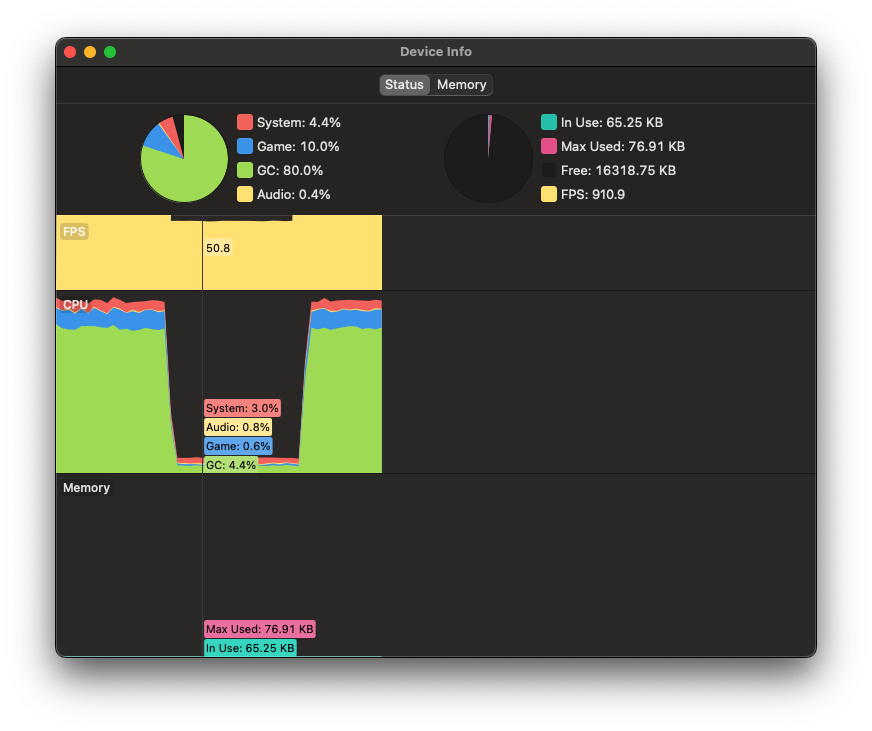Image resolution: width=872 pixels, height=731 pixels.
Task: Click the 50.8 FPS value marker
Action: [218, 248]
